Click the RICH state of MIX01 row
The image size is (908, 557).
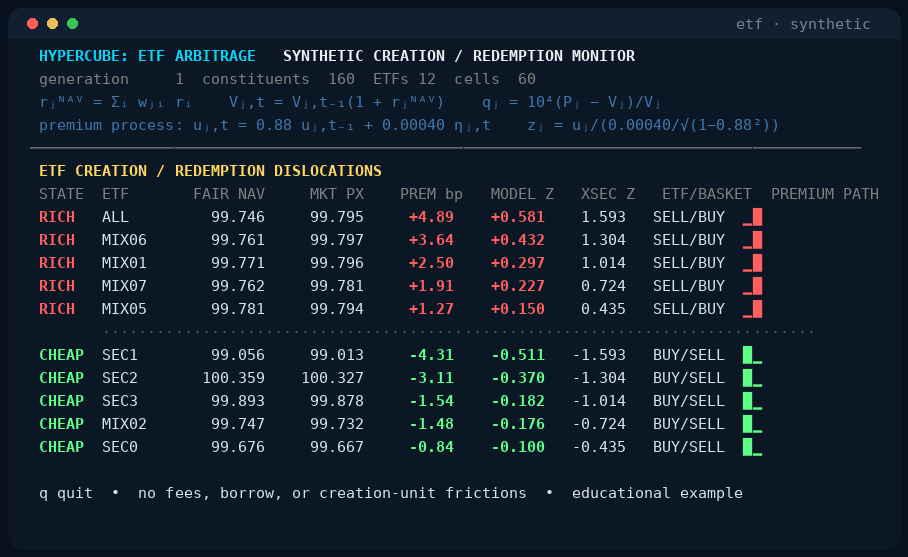[57, 263]
